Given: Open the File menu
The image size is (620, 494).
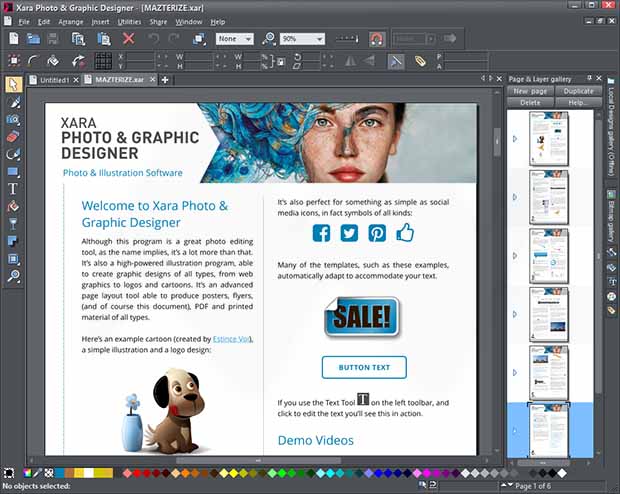Looking at the screenshot, I should tap(24, 22).
